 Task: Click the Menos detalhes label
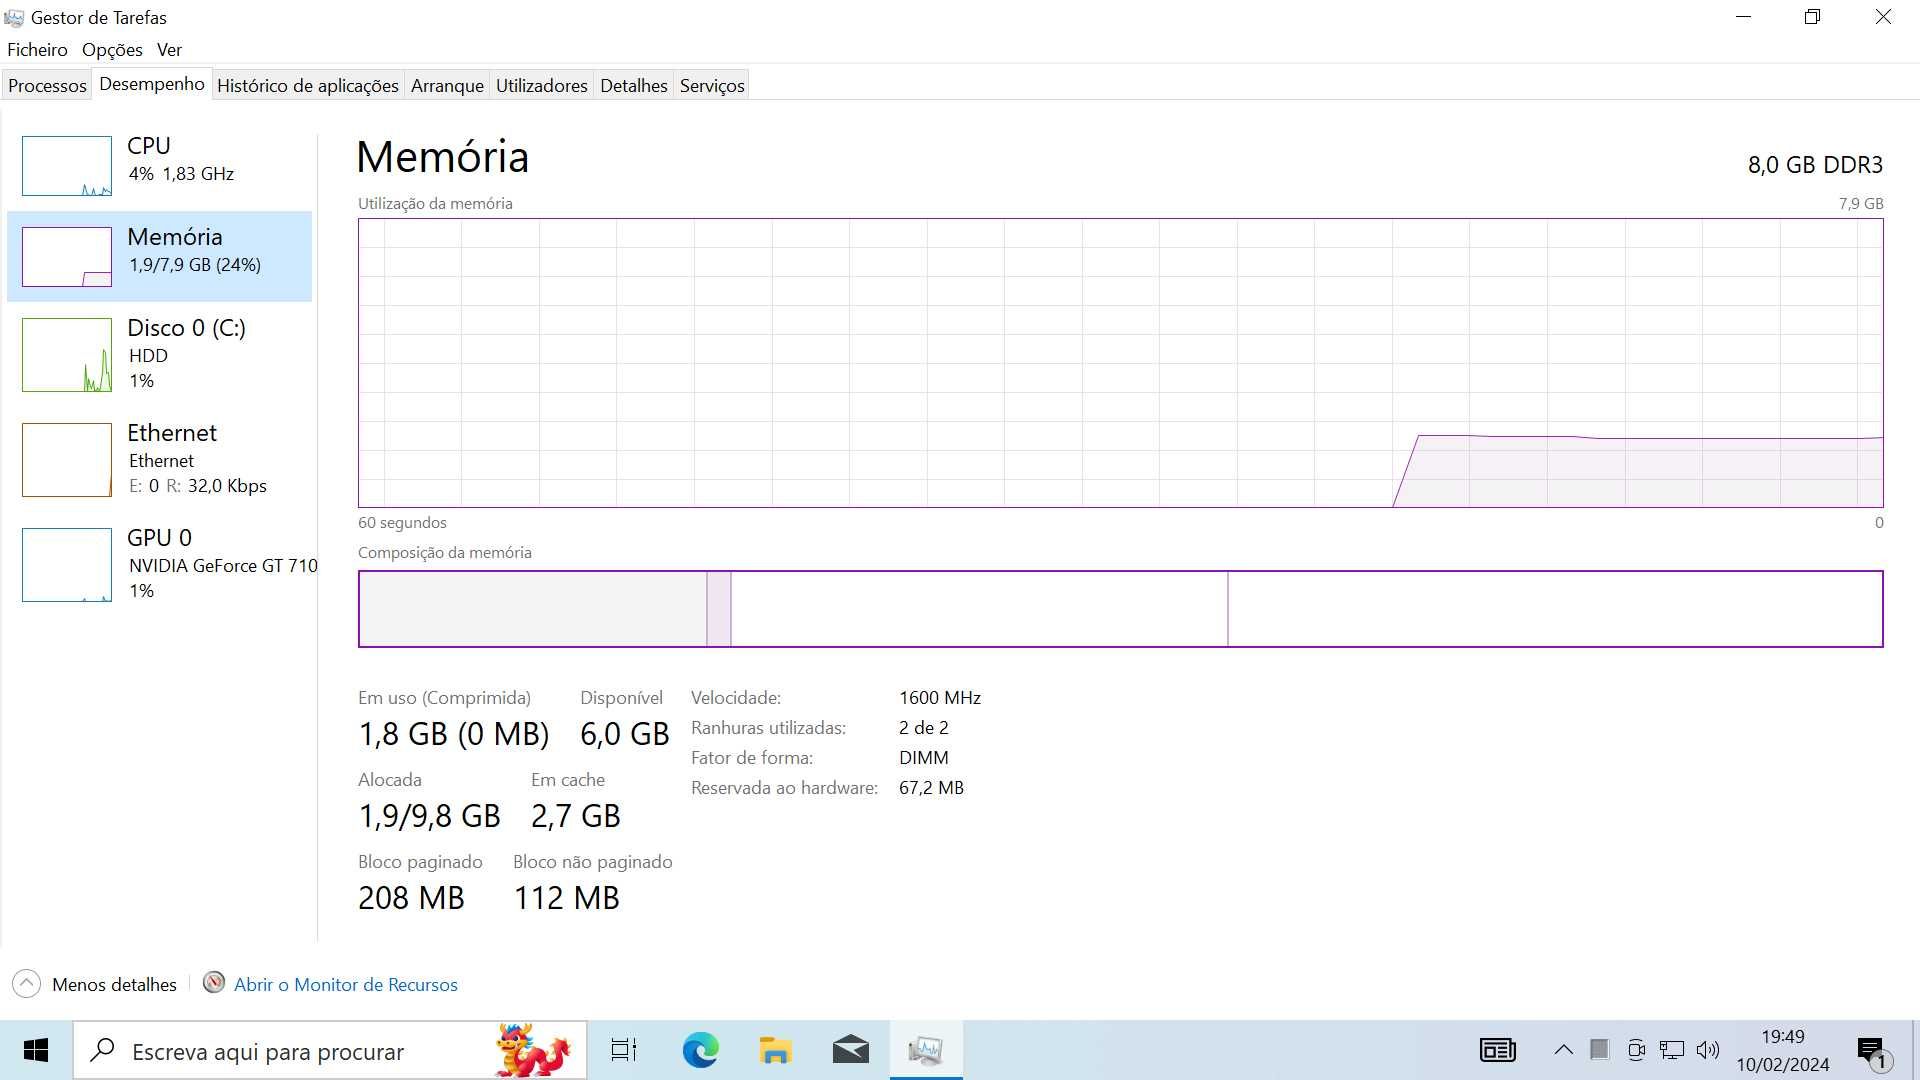tap(114, 985)
